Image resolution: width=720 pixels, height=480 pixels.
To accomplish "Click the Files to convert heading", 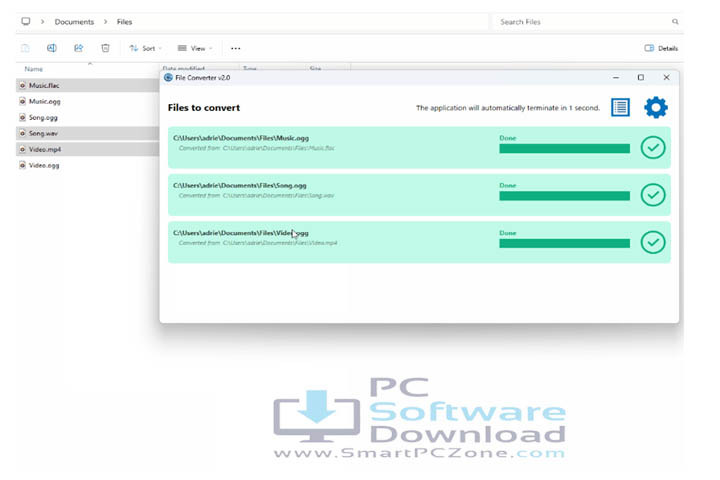I will click(204, 107).
